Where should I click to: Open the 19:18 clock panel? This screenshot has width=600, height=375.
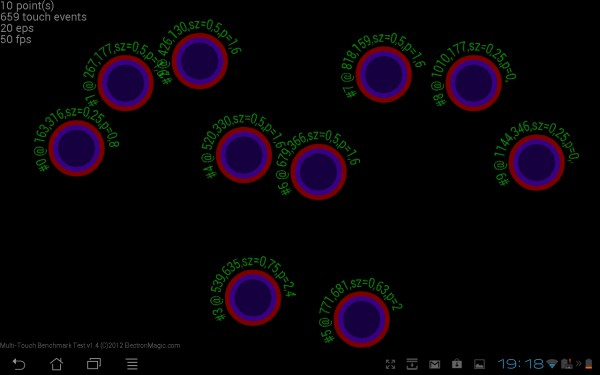click(x=521, y=364)
